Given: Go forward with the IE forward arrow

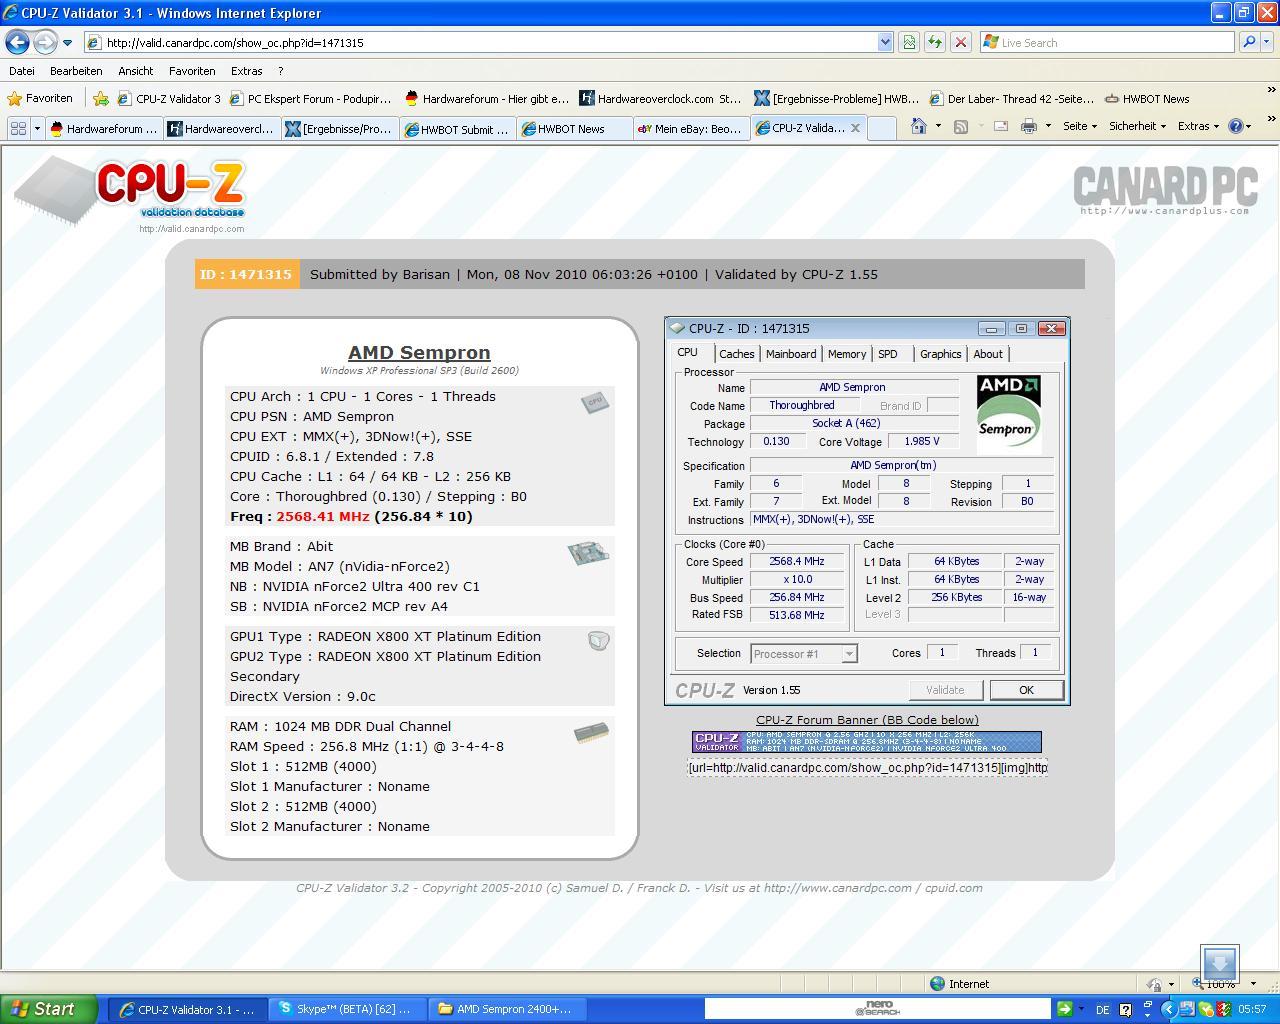Looking at the screenshot, I should pos(44,42).
